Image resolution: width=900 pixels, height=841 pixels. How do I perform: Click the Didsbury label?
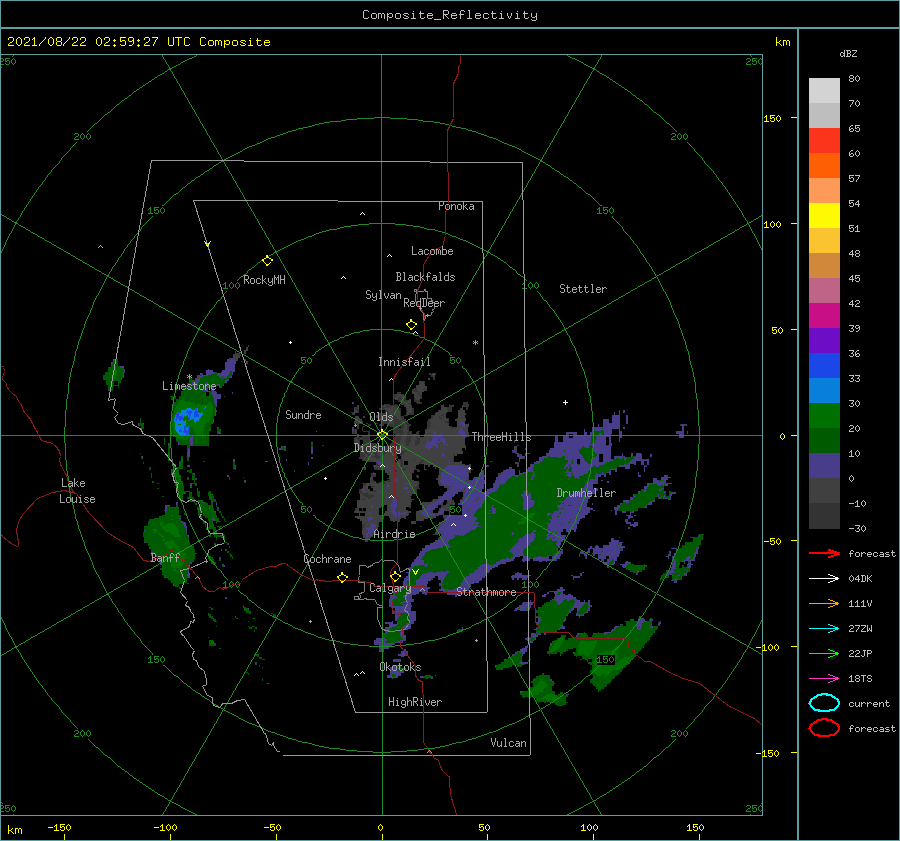coord(377,448)
